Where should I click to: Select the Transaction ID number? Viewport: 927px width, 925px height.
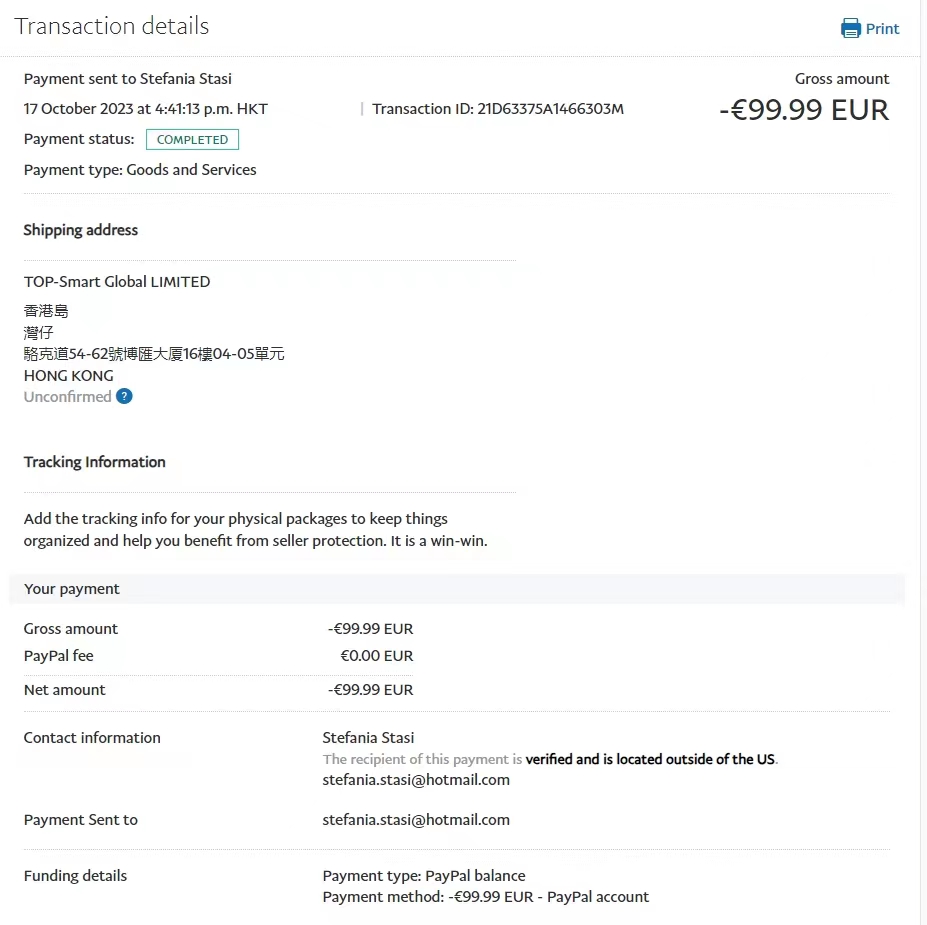pyautogui.click(x=550, y=109)
